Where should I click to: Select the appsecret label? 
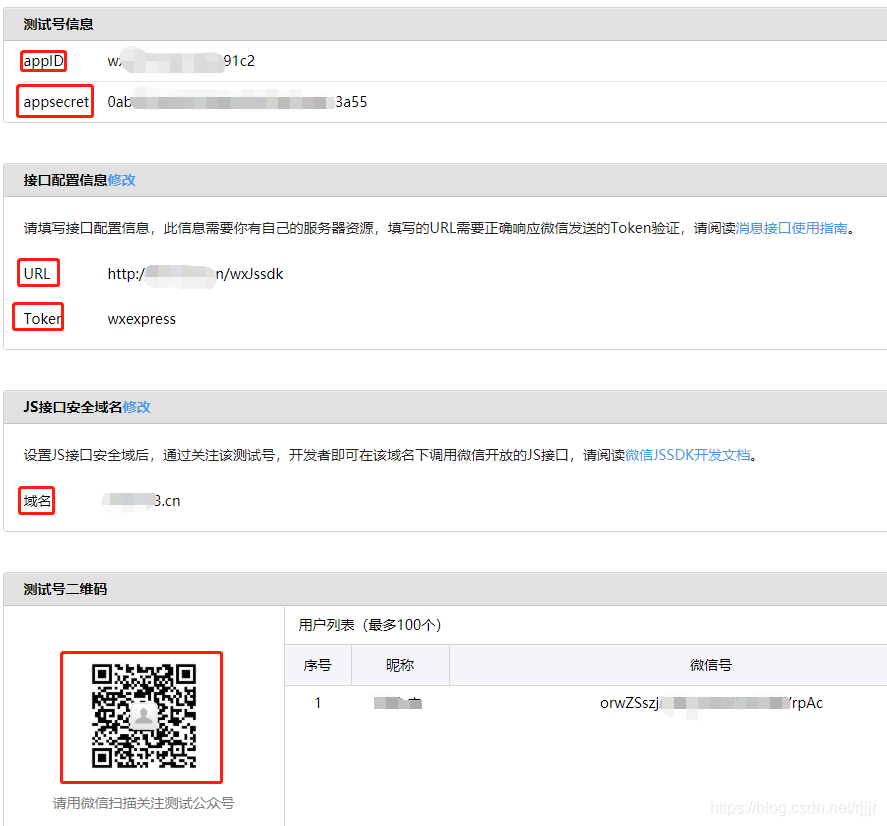(x=56, y=102)
